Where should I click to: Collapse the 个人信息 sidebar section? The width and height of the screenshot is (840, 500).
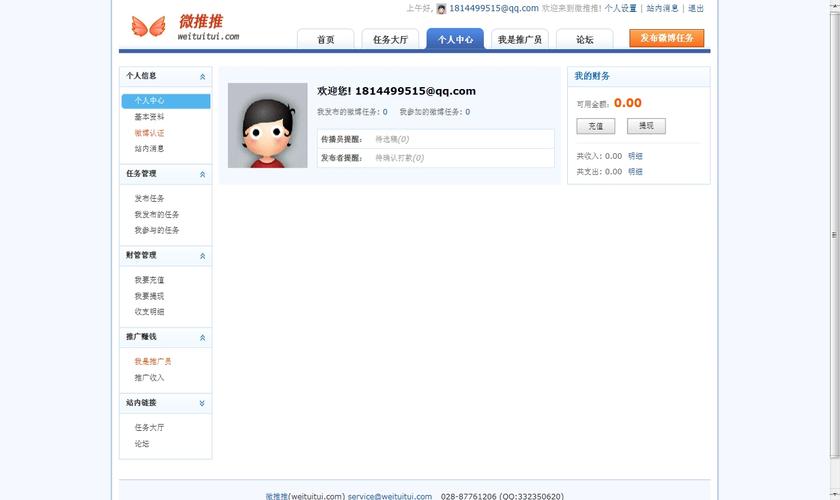(202, 77)
